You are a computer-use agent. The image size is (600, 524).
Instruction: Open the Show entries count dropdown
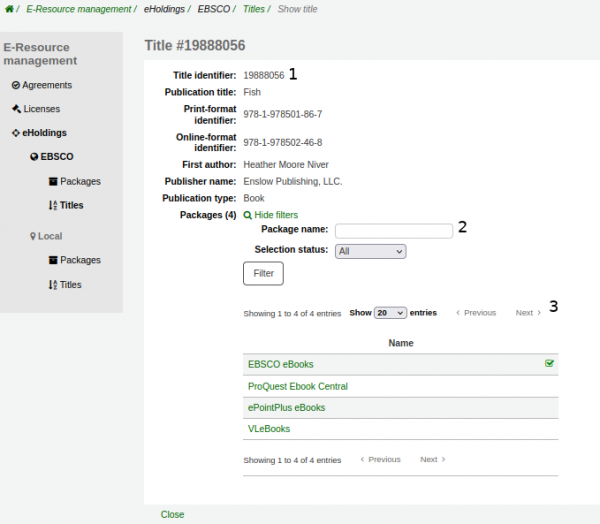(390, 313)
